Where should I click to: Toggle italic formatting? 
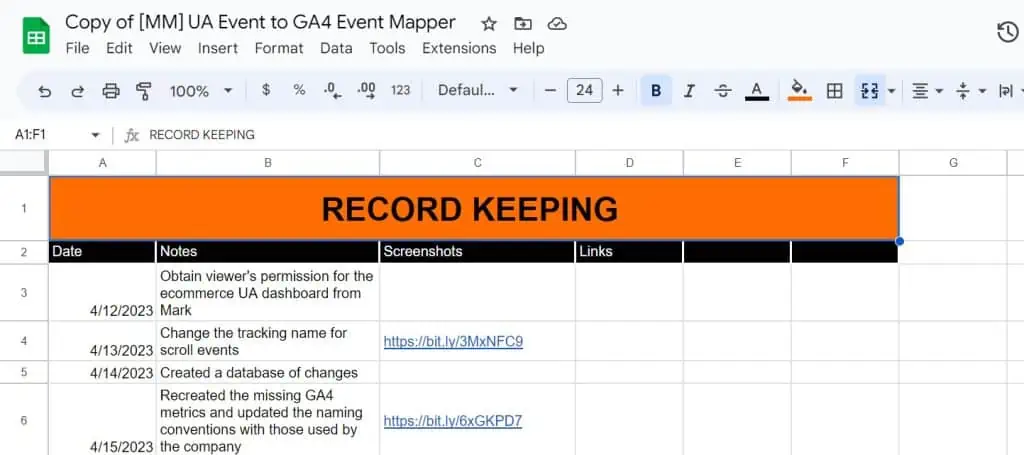689,91
